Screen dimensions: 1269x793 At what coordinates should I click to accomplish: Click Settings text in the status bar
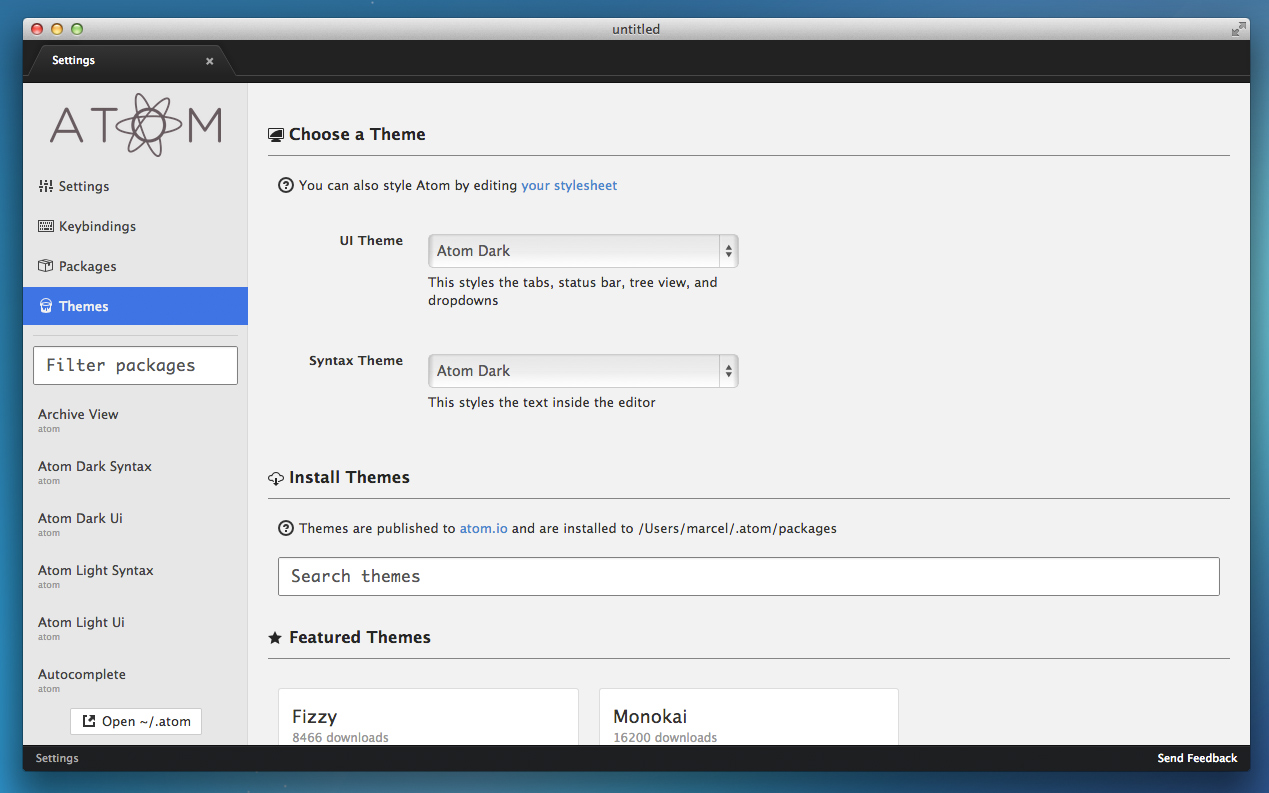57,758
